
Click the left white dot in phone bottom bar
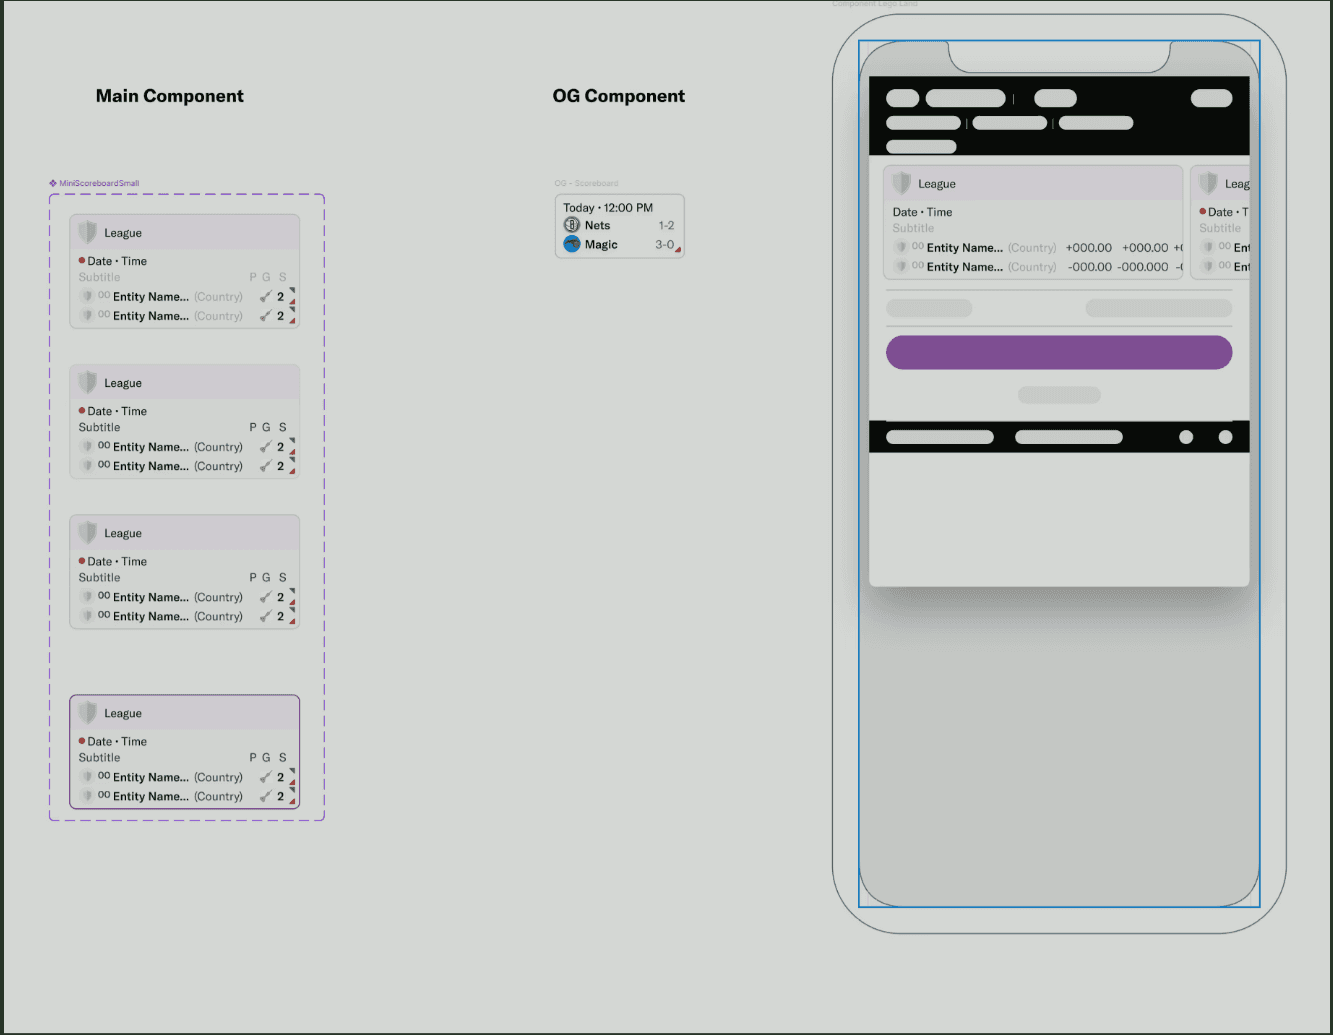(1186, 437)
